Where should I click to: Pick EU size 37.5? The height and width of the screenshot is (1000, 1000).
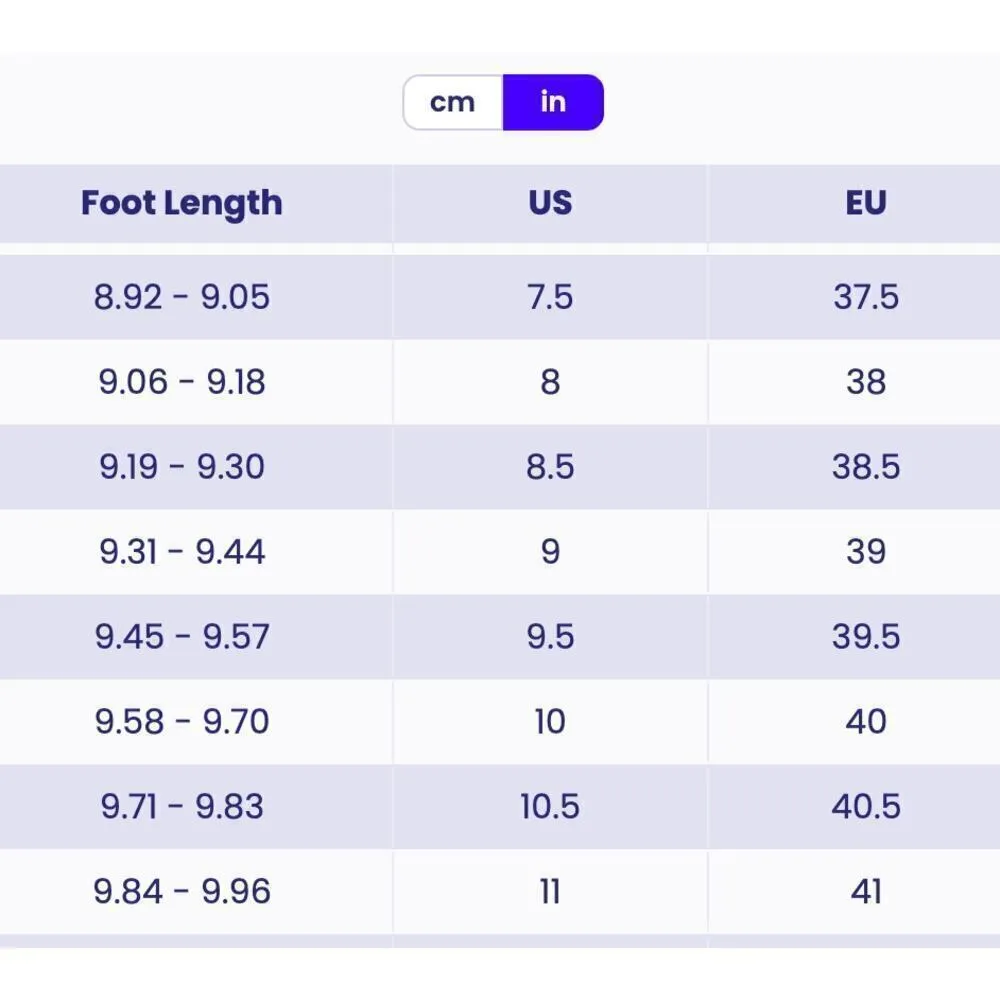(866, 297)
